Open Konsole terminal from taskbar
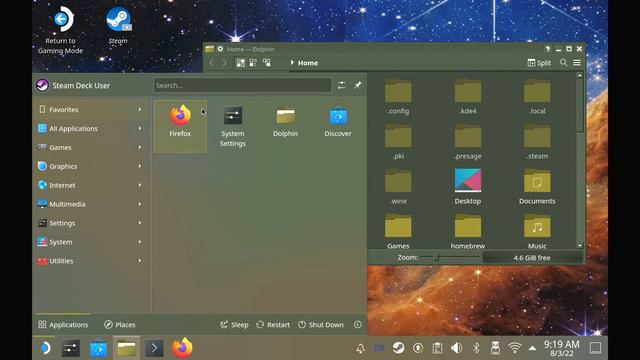Screen dimensions: 640x360 [x=154, y=348]
